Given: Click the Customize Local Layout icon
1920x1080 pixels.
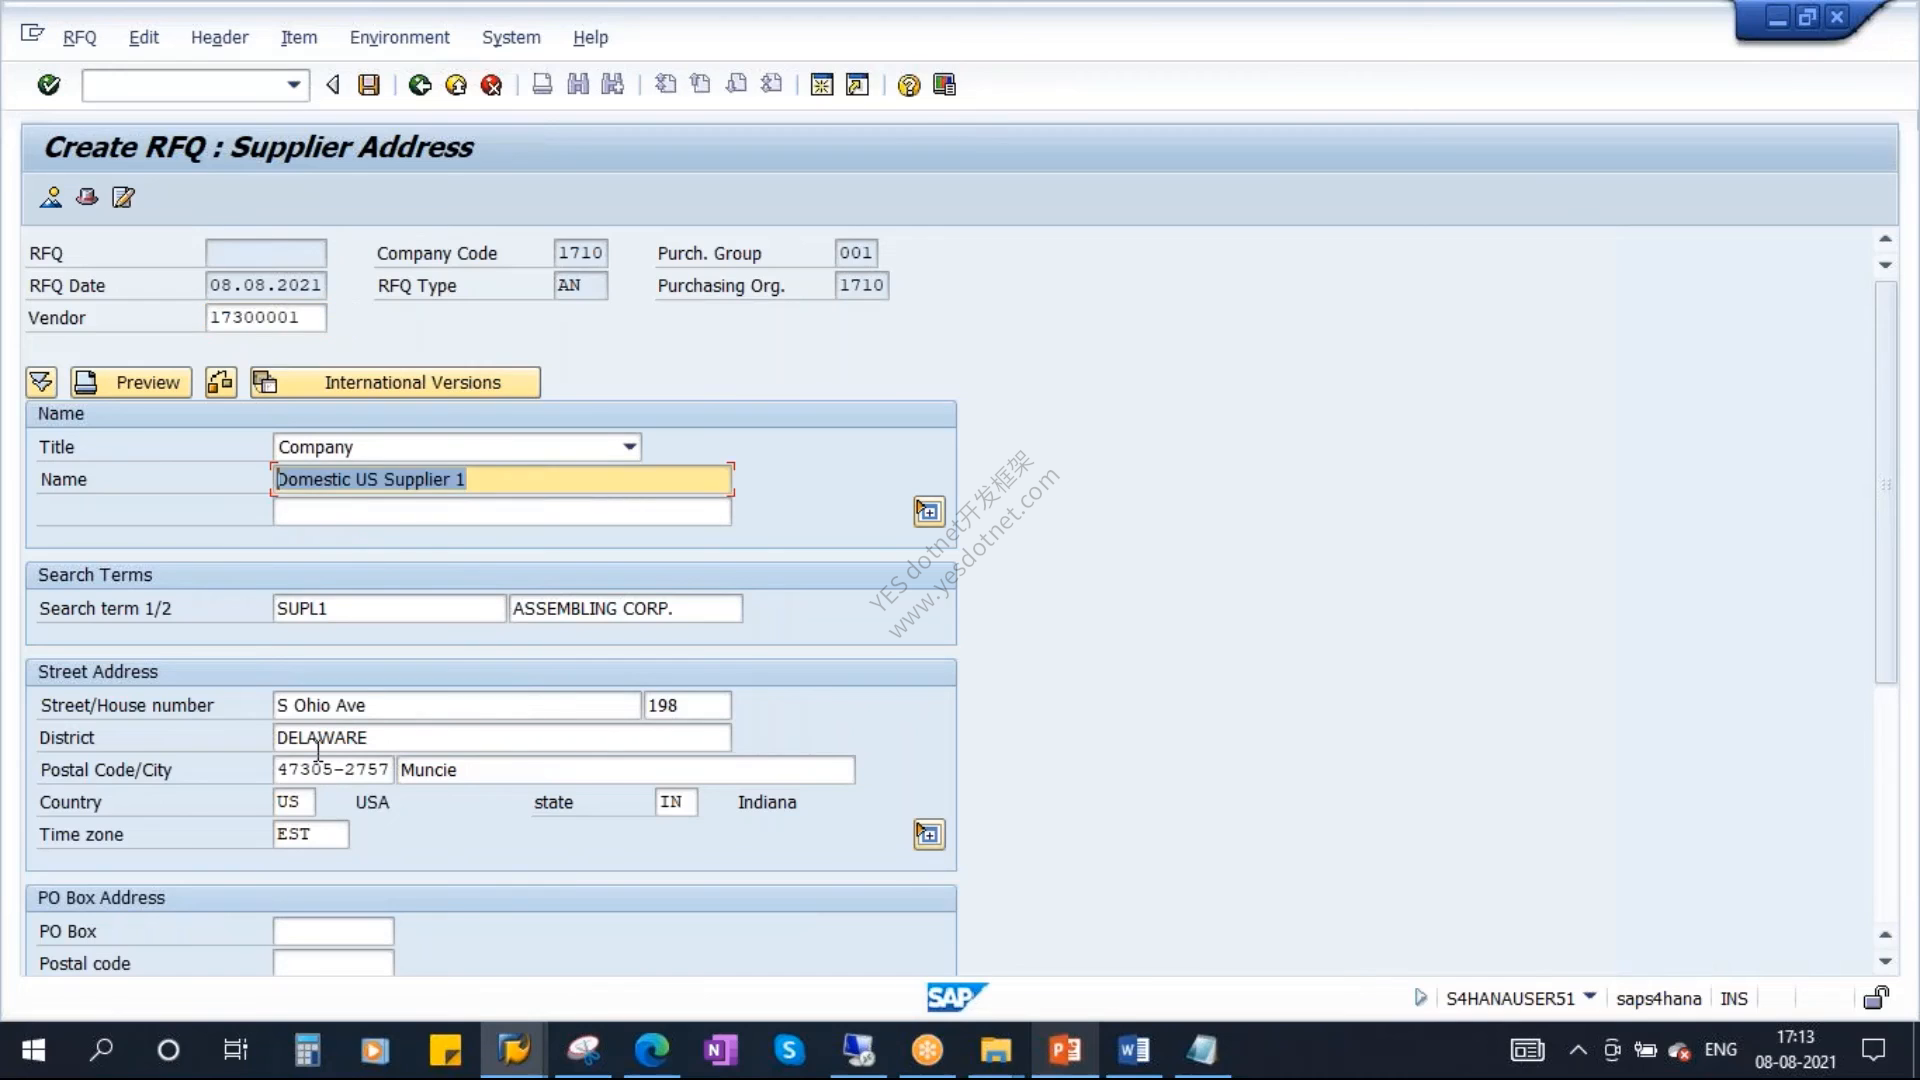Looking at the screenshot, I should click(944, 85).
